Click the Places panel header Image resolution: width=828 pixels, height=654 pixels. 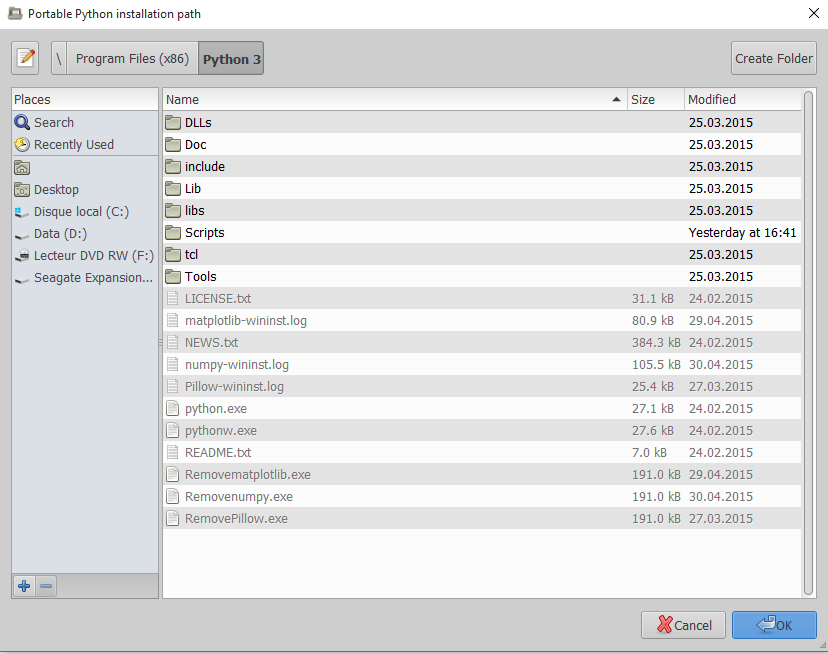click(84, 99)
